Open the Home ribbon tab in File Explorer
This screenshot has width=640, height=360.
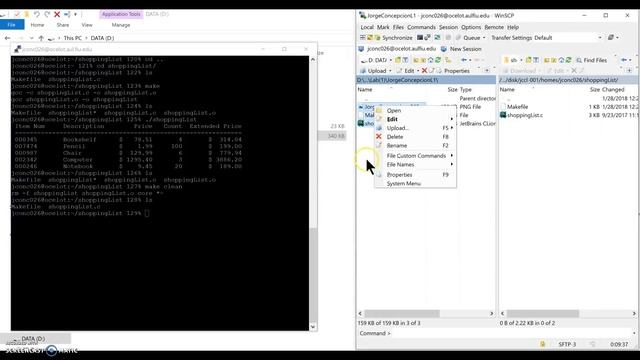(x=37, y=25)
